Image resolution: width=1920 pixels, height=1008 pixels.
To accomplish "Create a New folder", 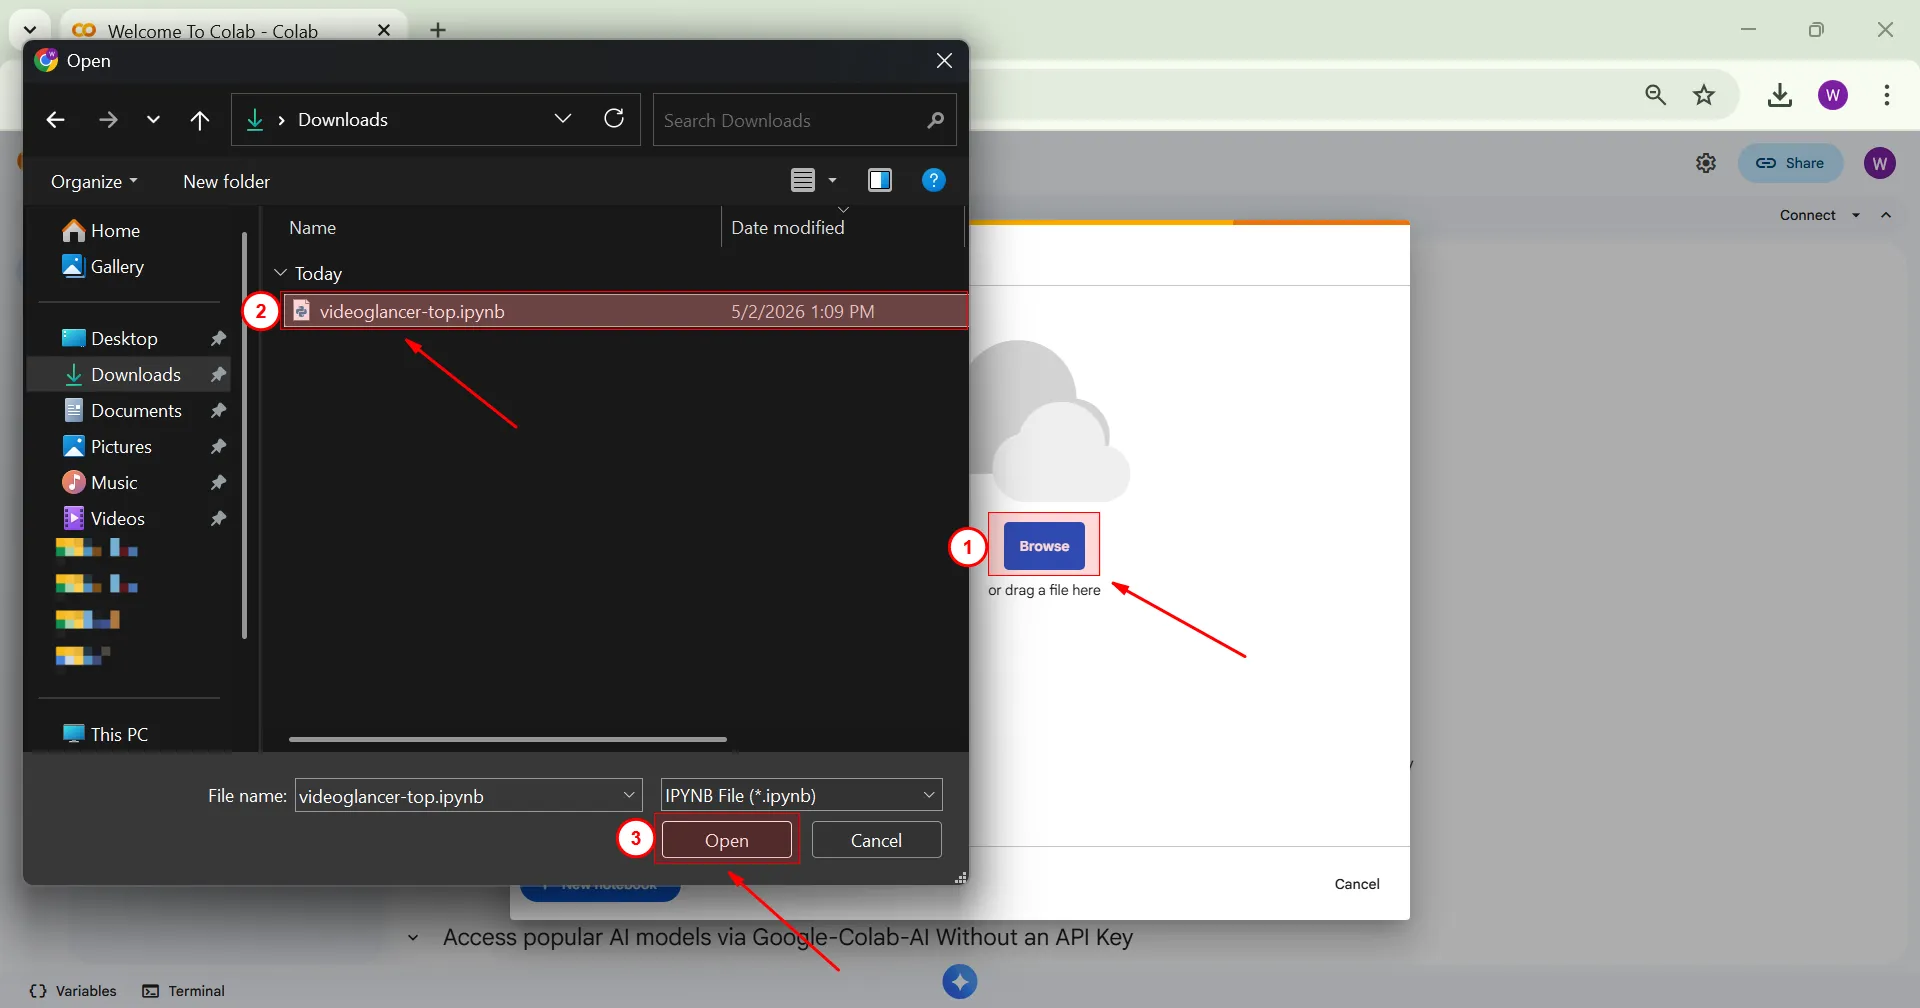I will click(226, 181).
